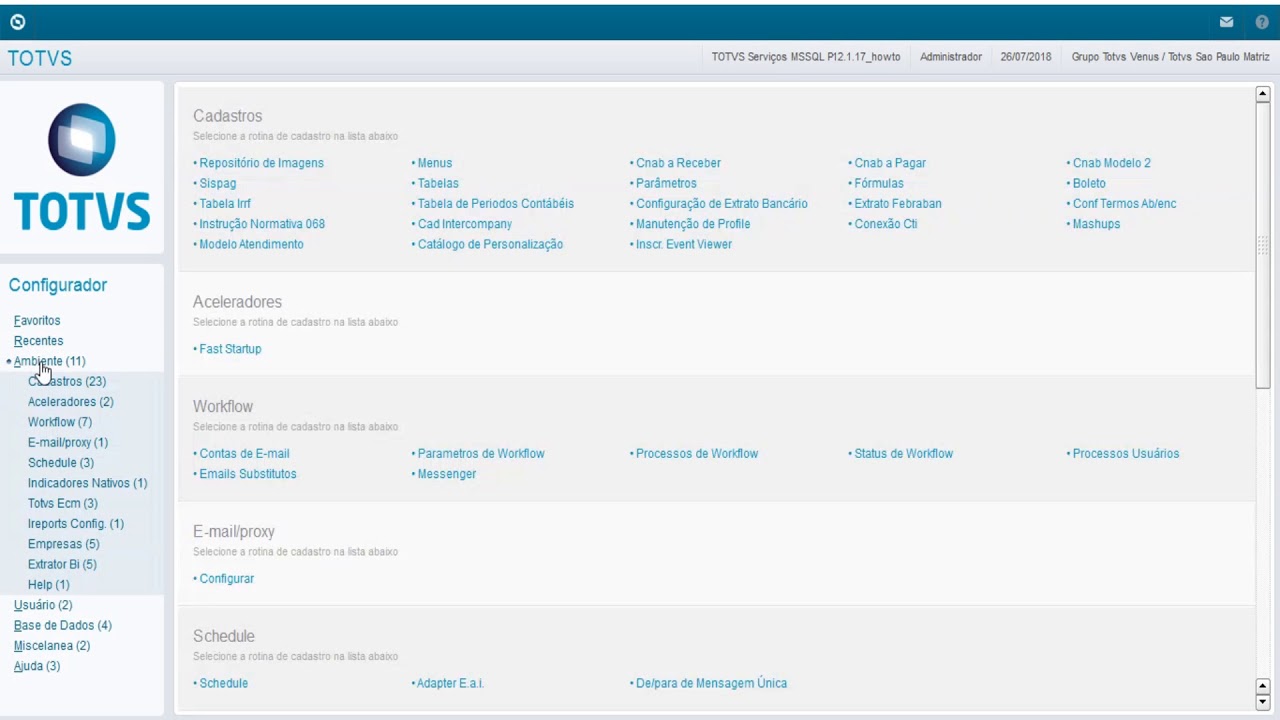Click the help question mark icon

coord(1262,22)
